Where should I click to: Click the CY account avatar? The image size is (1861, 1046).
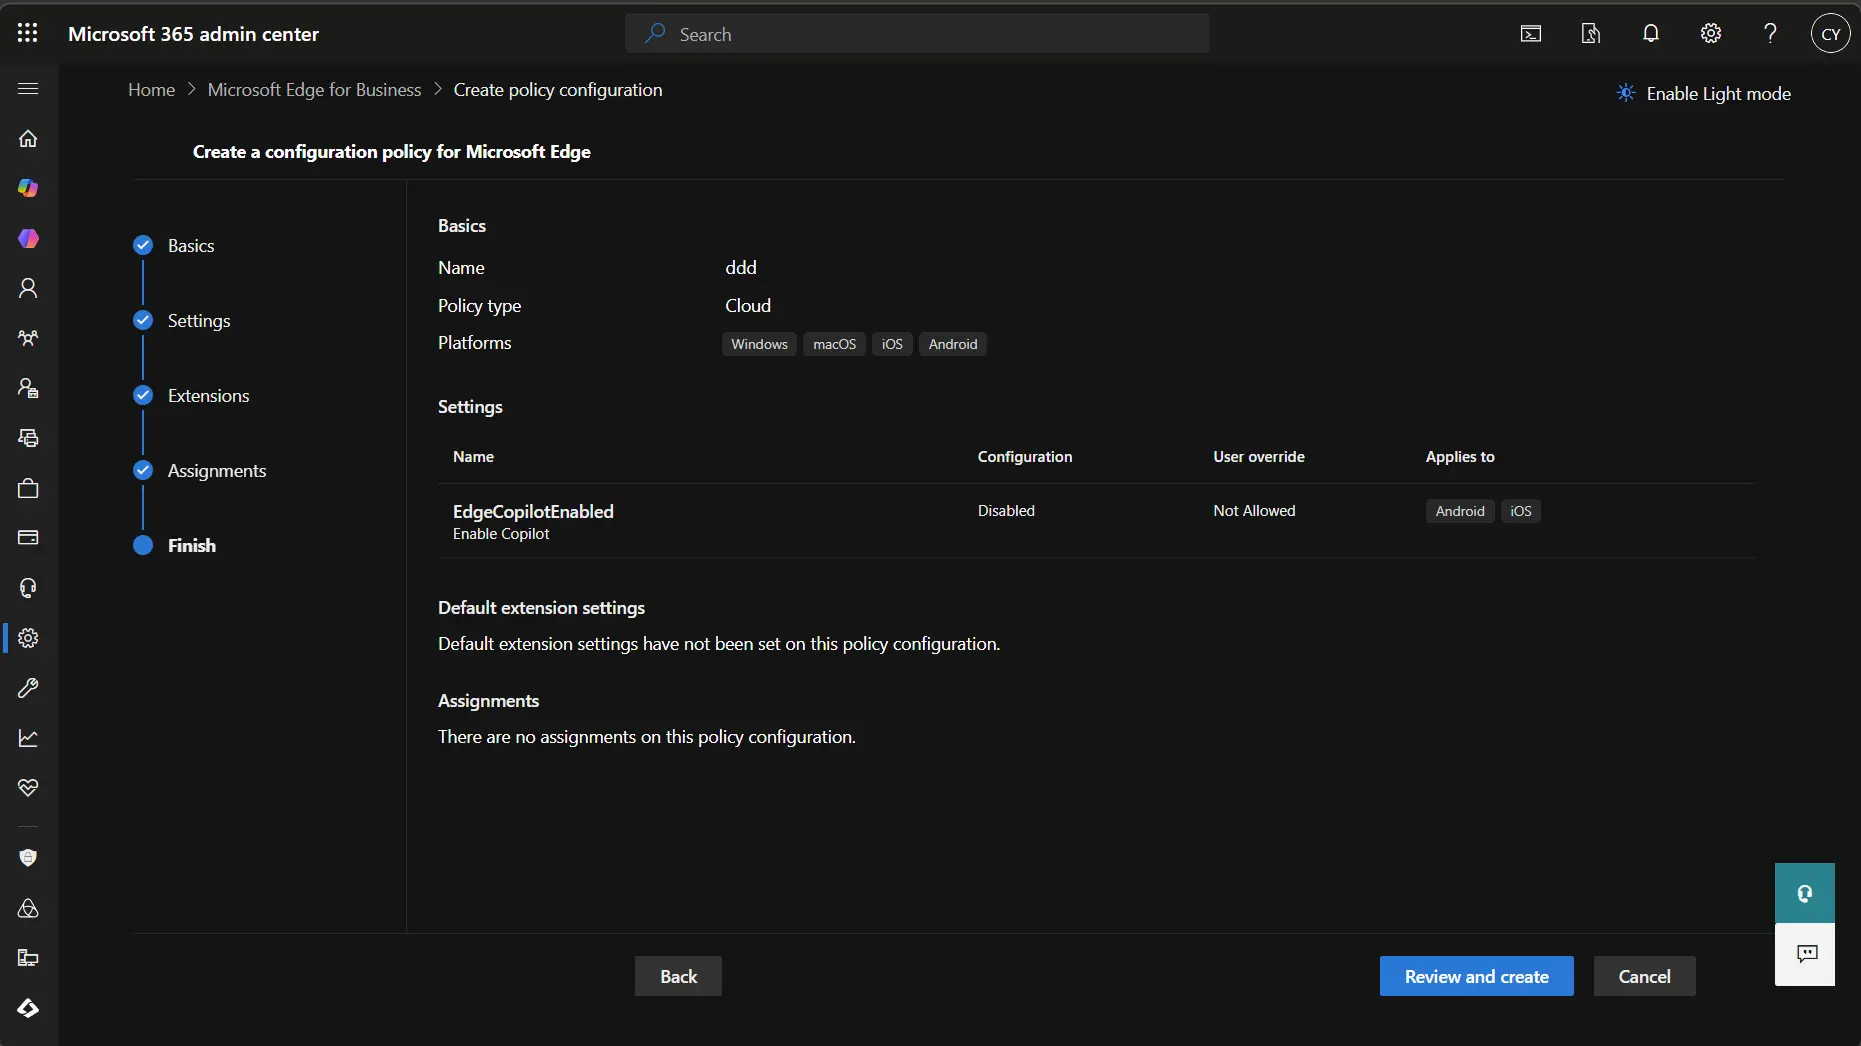tap(1830, 34)
